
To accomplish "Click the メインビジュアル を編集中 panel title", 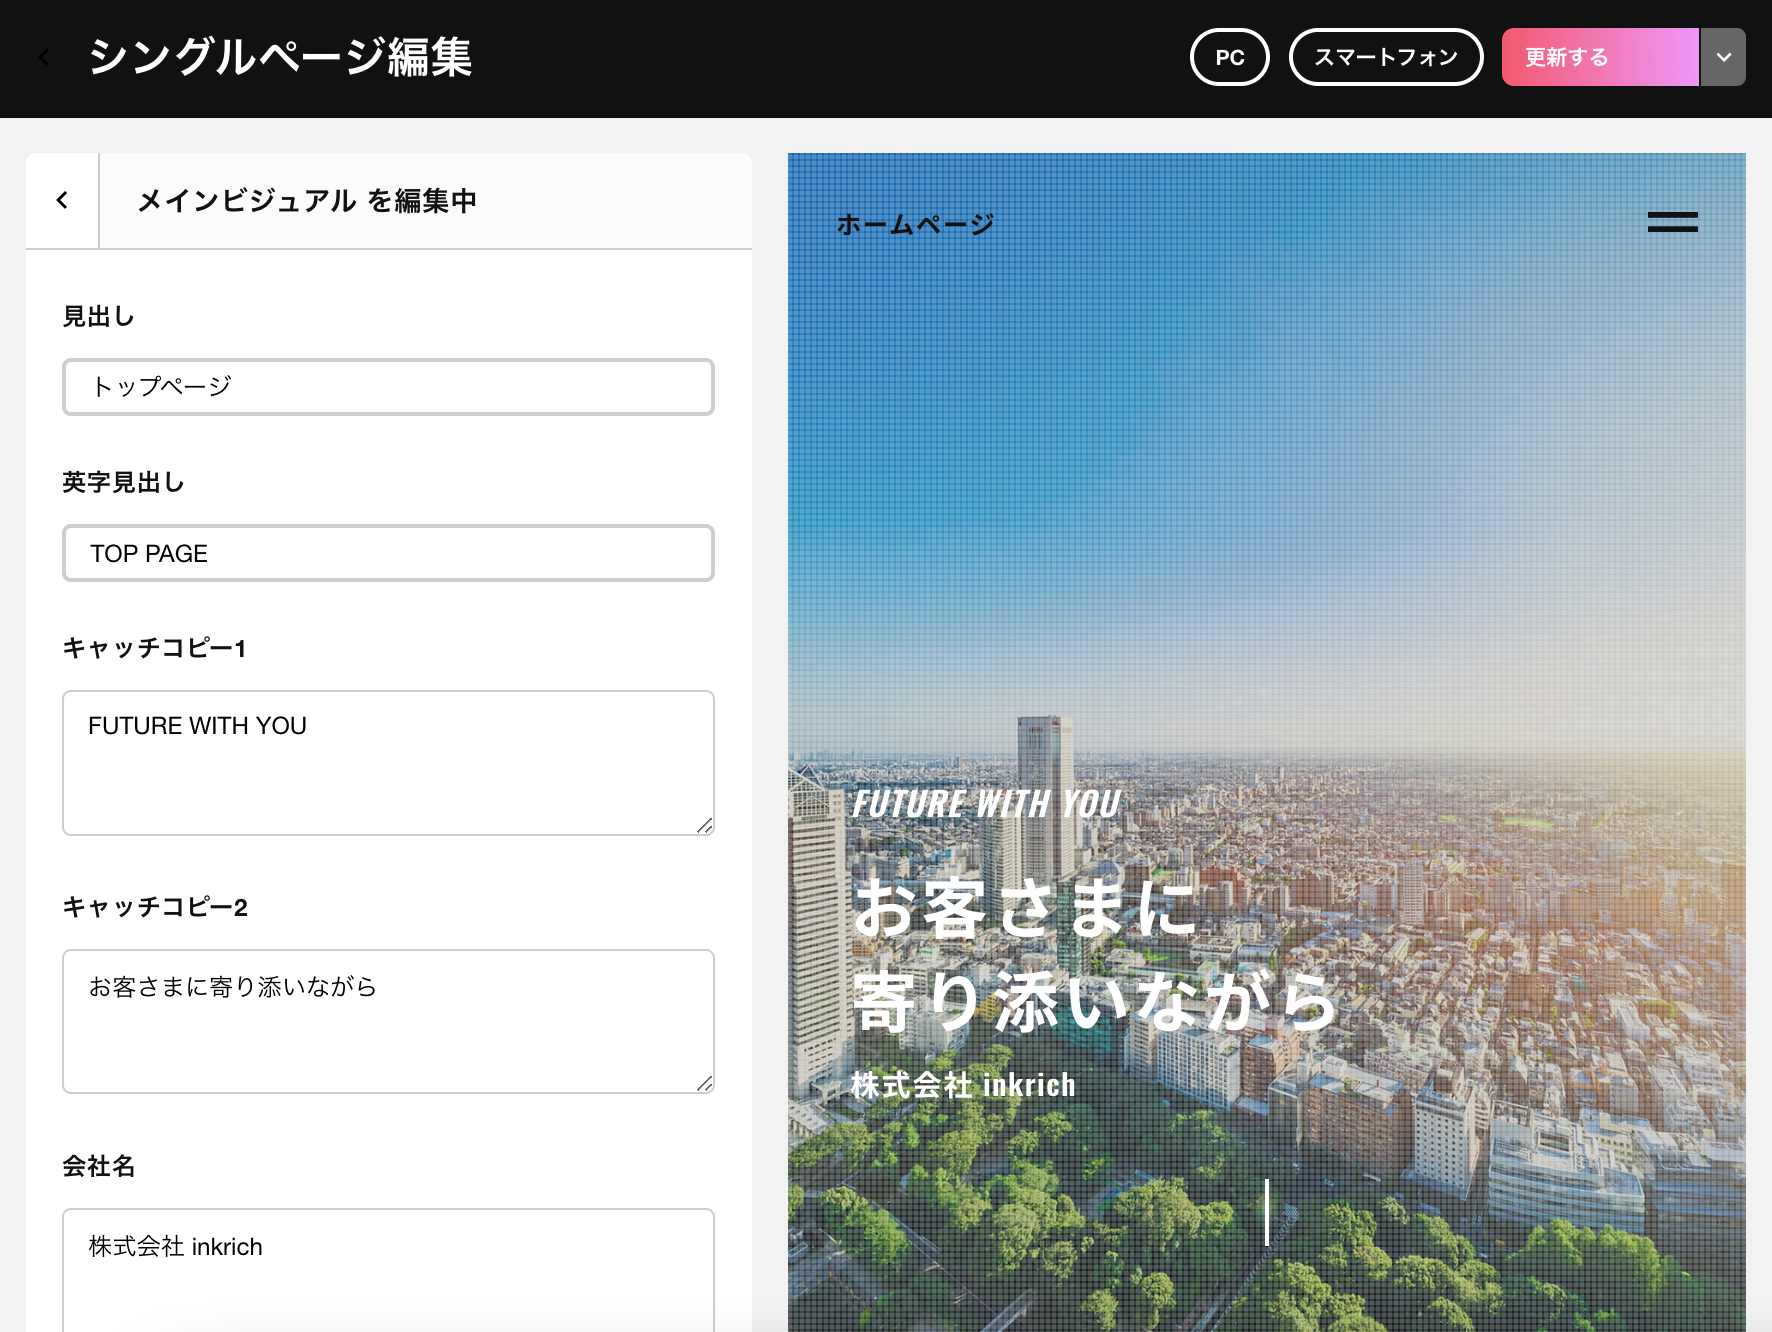I will click(307, 201).
